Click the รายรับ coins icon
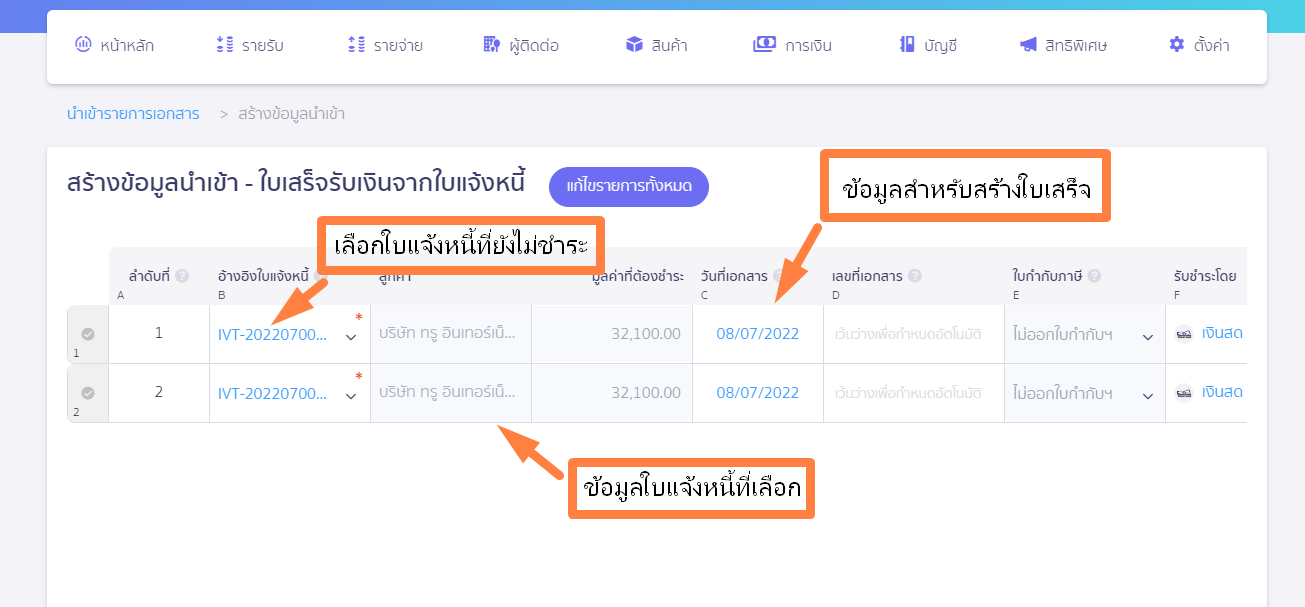 (225, 45)
